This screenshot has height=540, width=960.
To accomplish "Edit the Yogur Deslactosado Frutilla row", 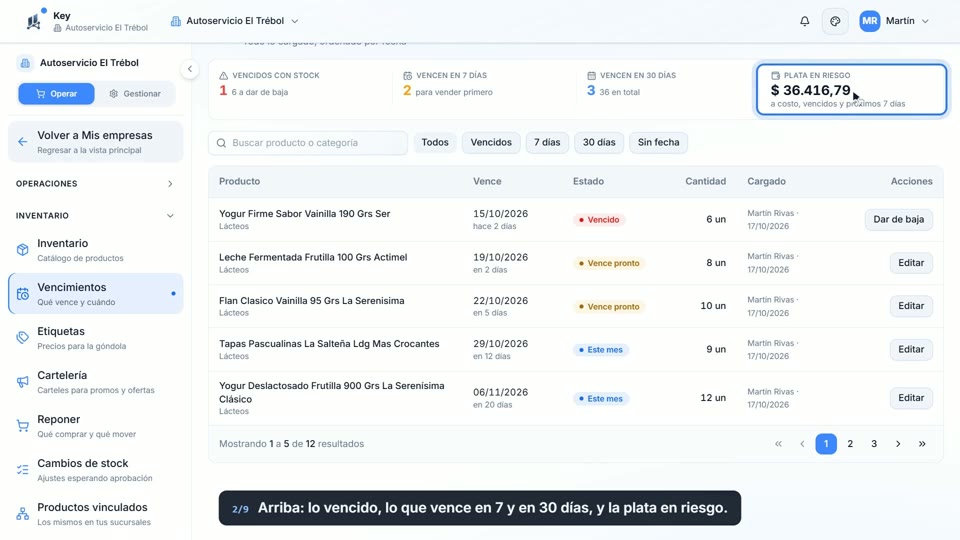I will tap(910, 398).
